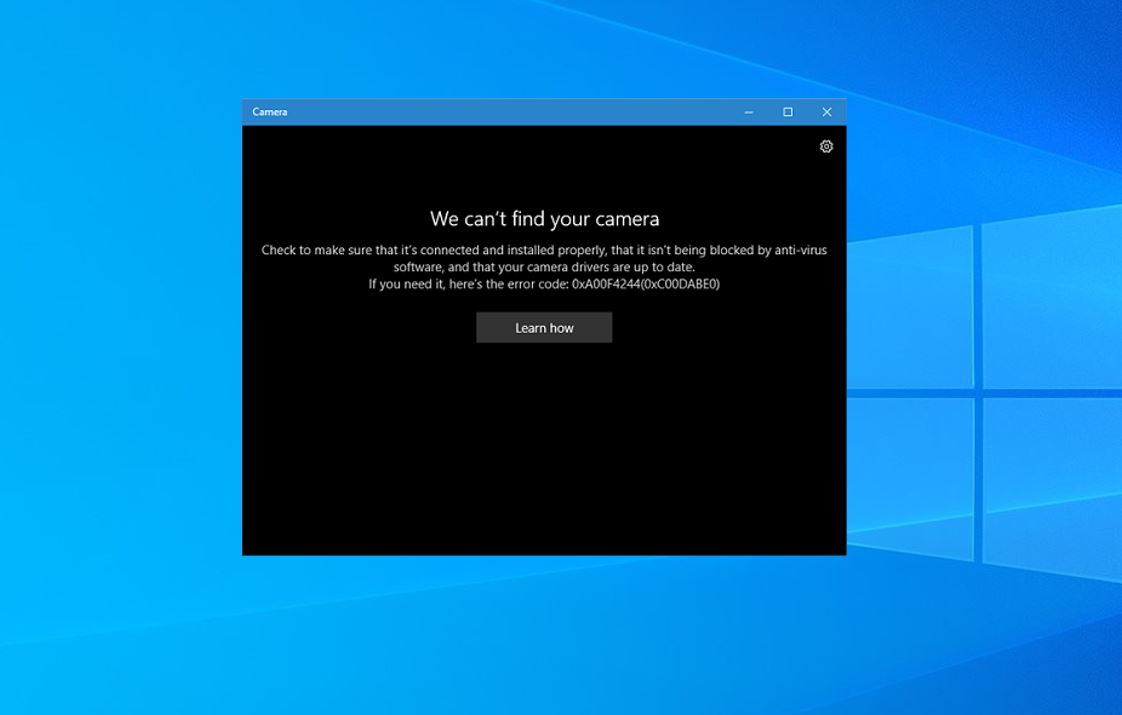Close the Camera window
Screen dimensions: 1122x715
pos(826,112)
